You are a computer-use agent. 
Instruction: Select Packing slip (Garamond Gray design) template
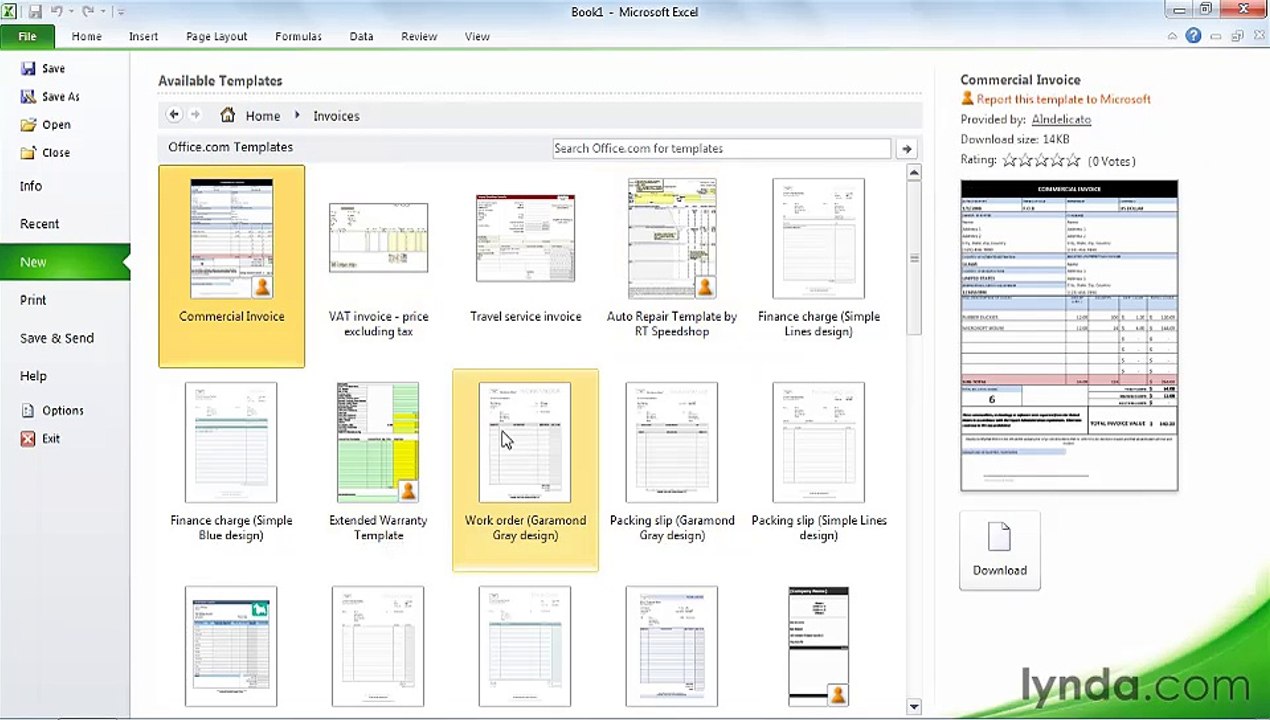[672, 470]
